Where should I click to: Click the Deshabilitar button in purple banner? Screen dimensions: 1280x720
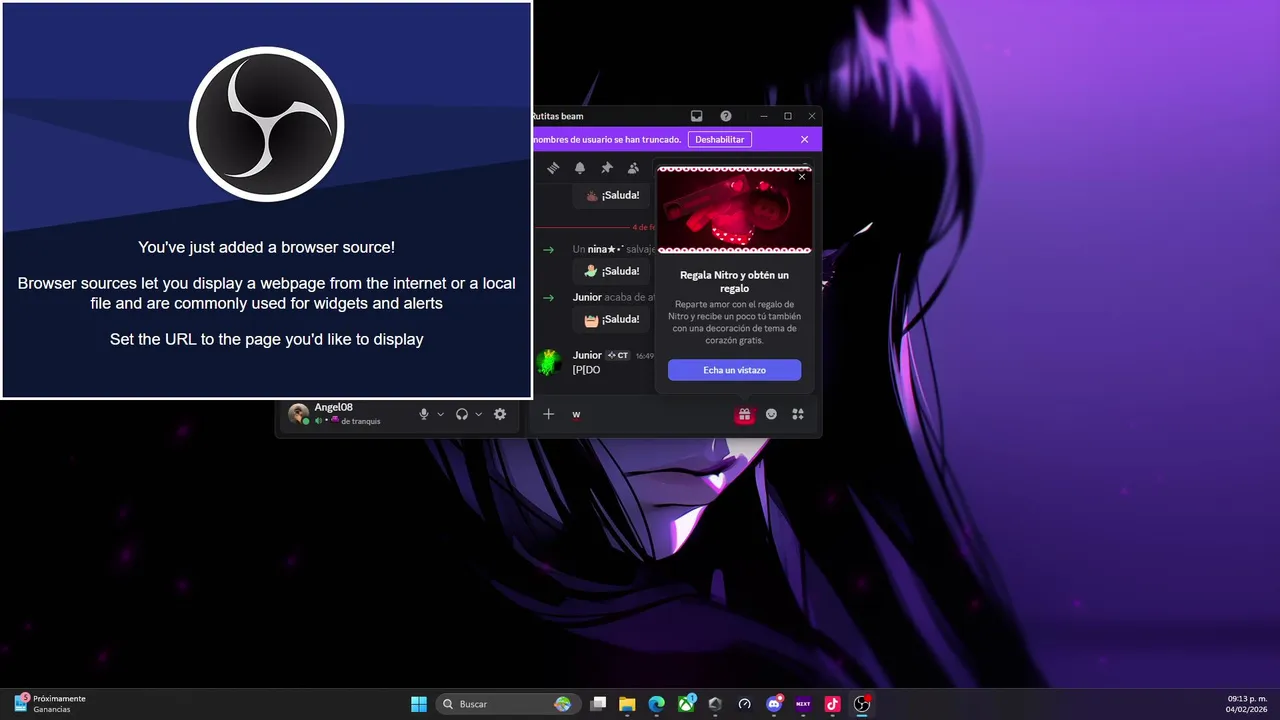pos(720,139)
